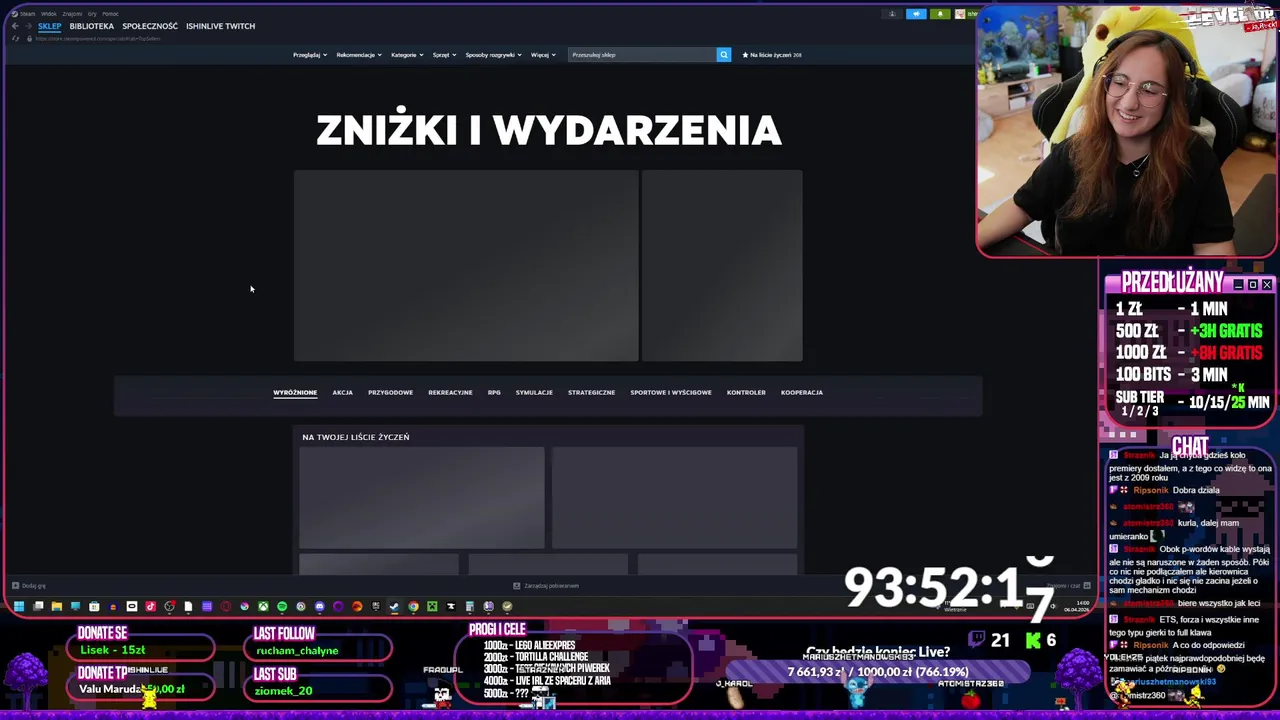Open Microsoft Store taskbar icon
1280x720 pixels.
click(94, 606)
